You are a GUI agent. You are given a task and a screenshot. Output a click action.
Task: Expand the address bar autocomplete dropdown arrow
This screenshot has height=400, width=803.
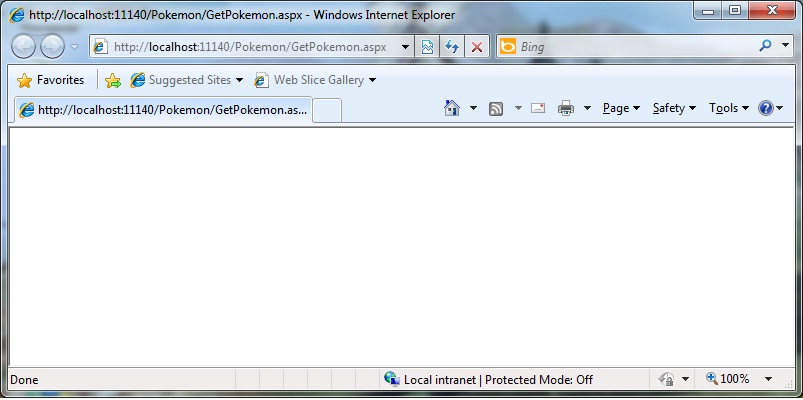[x=405, y=47]
